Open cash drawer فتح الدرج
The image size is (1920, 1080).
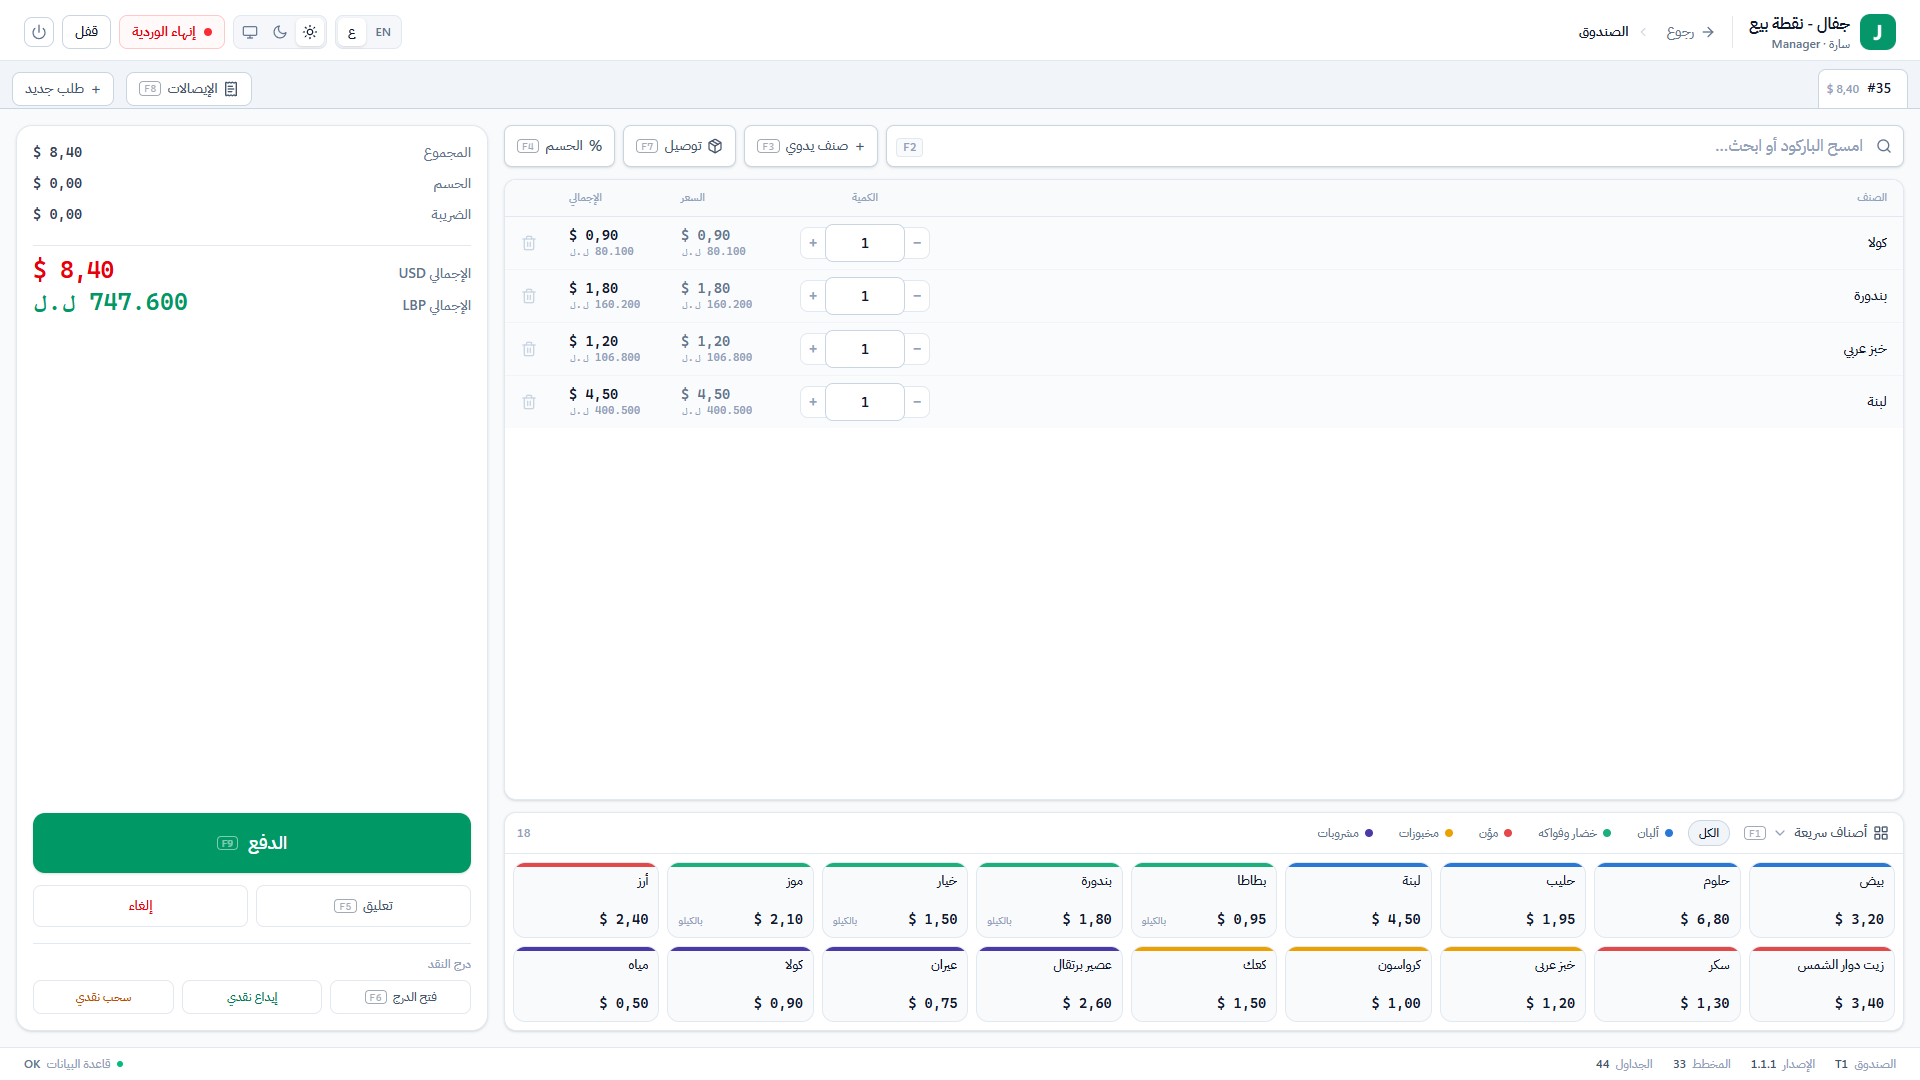point(400,997)
